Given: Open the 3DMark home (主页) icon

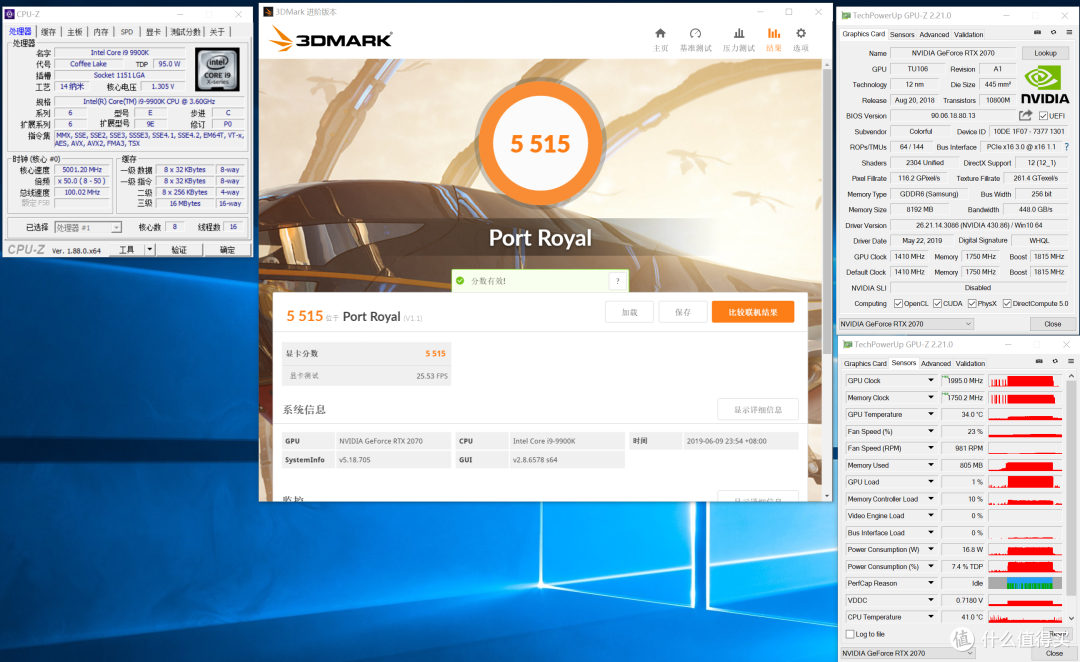Looking at the screenshot, I should click(x=660, y=34).
